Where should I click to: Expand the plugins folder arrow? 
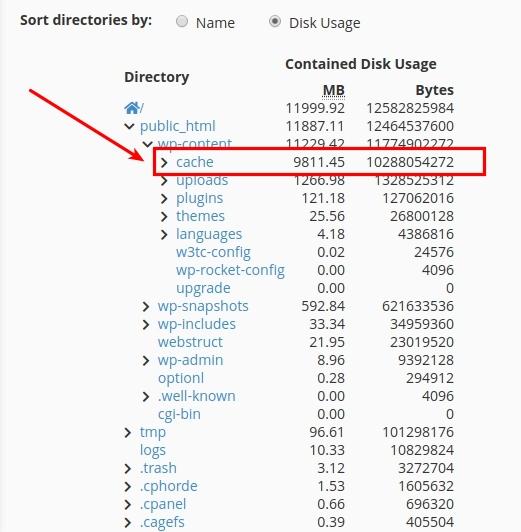coord(164,198)
